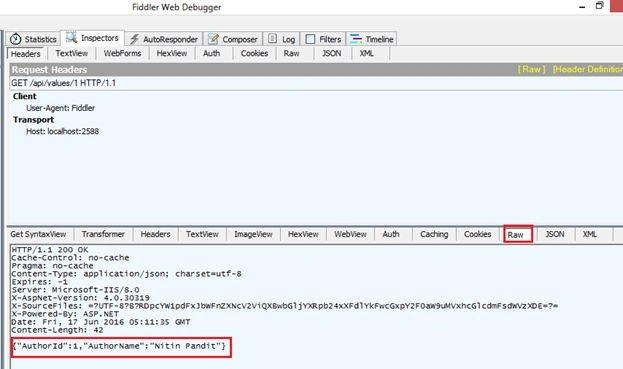This screenshot has width=623, height=369.
Task: Select the Host localhost:2588 header entry
Action: pyautogui.click(x=62, y=131)
